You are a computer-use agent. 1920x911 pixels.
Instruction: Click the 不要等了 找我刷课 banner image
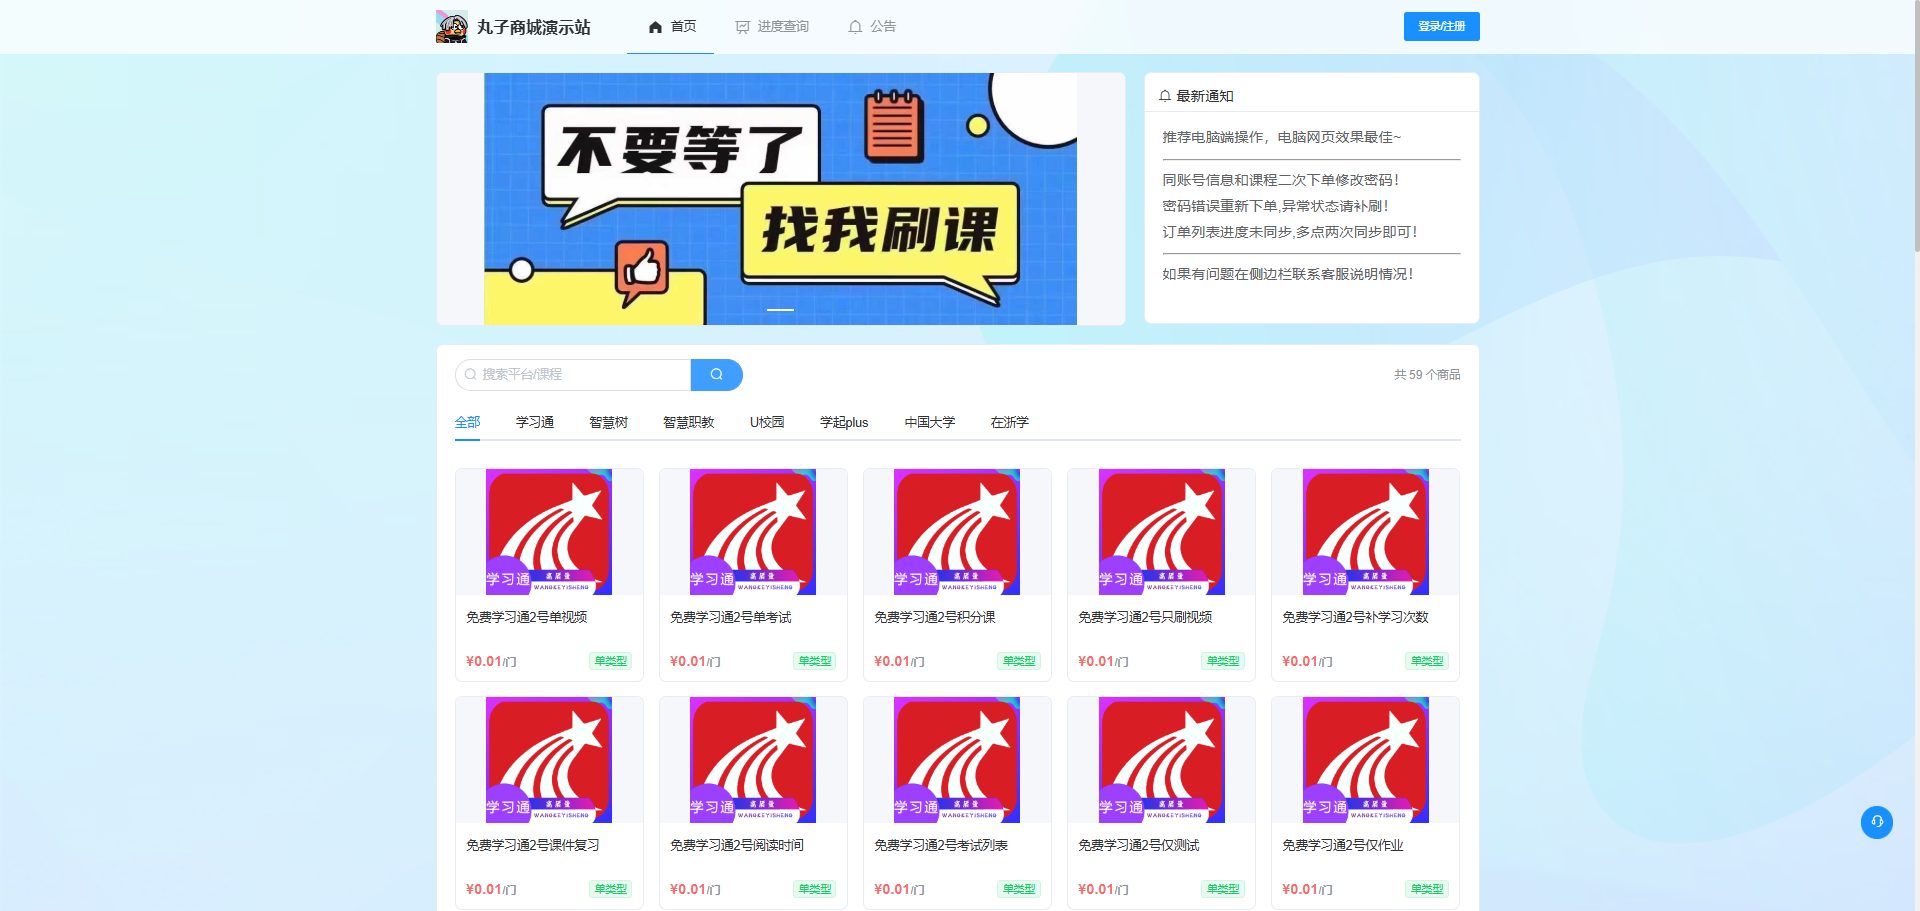[x=780, y=199]
